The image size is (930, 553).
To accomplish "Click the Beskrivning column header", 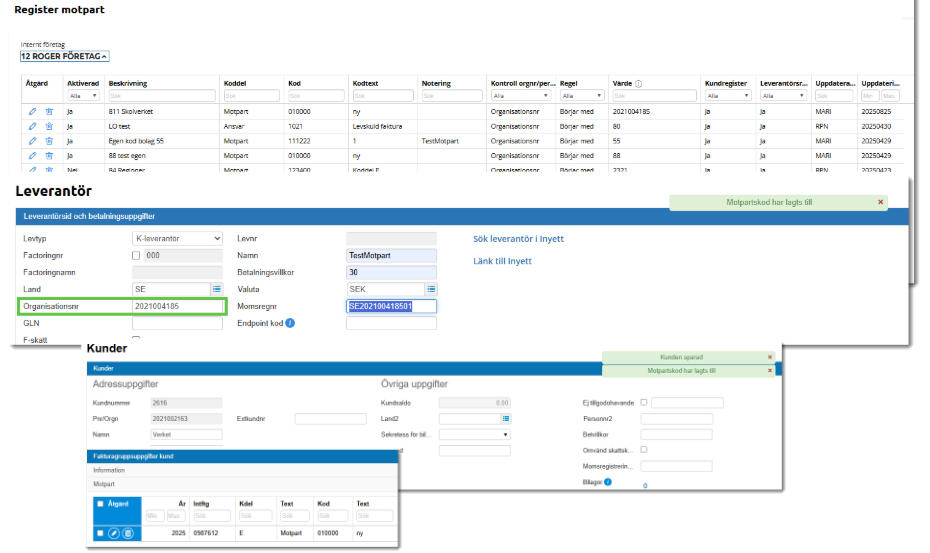I will coord(128,84).
